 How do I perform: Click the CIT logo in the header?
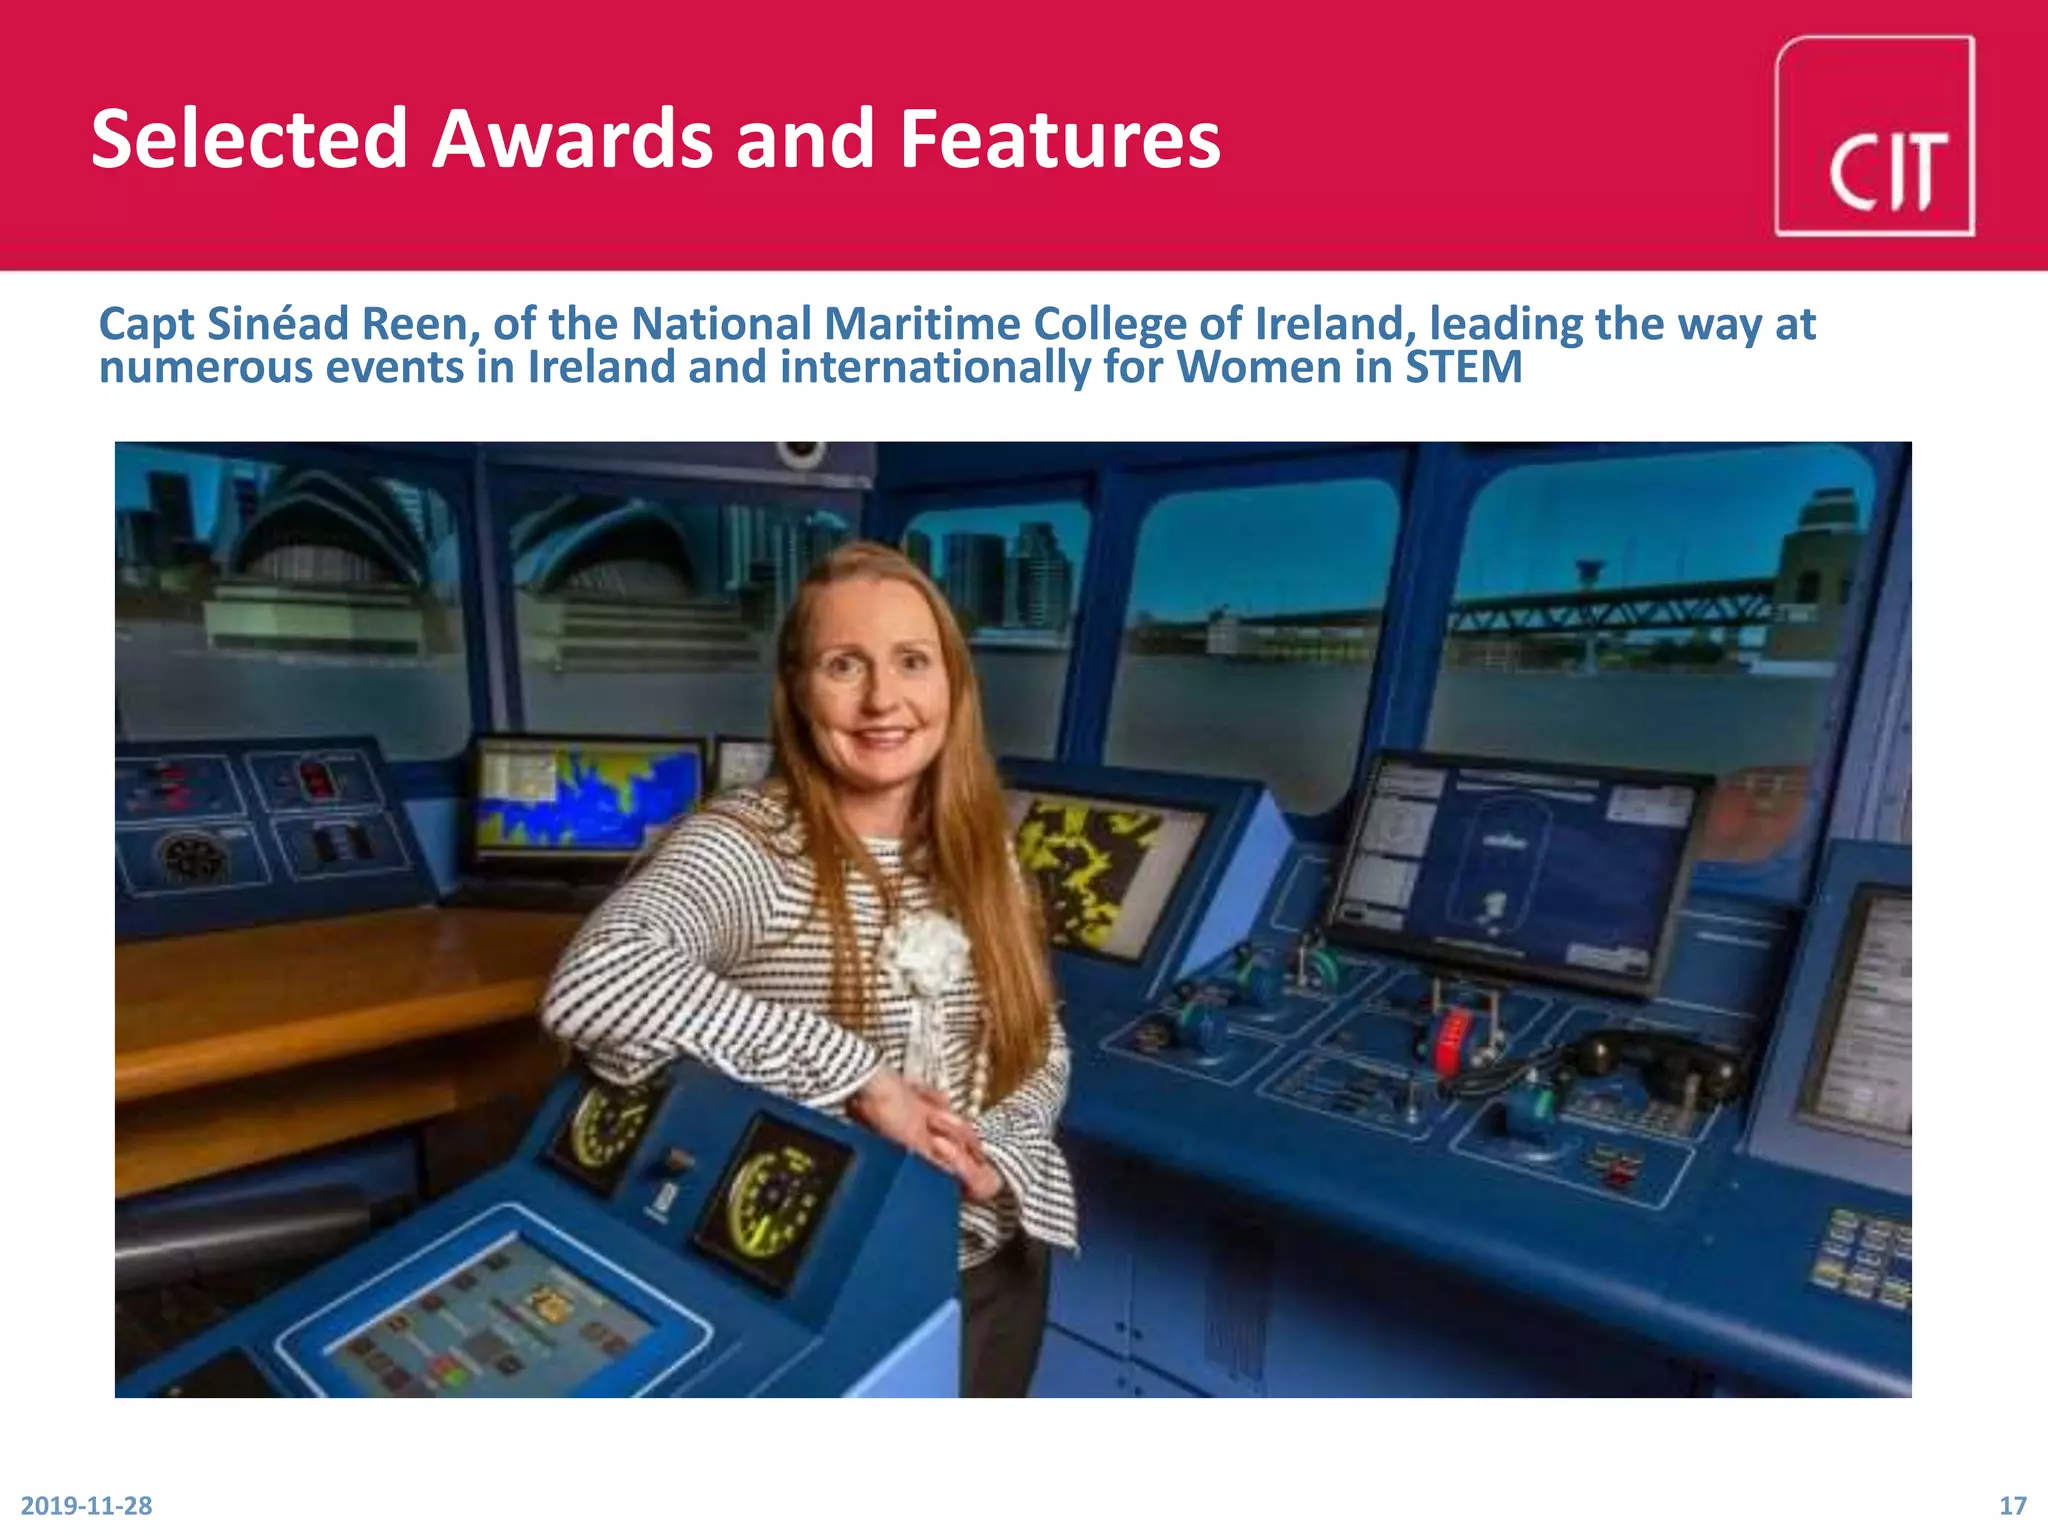click(1875, 136)
